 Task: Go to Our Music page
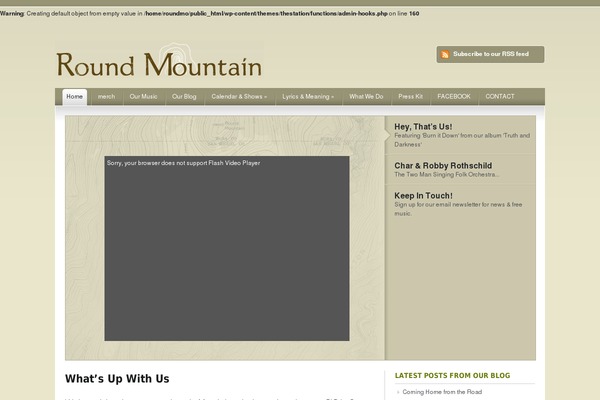click(x=143, y=96)
